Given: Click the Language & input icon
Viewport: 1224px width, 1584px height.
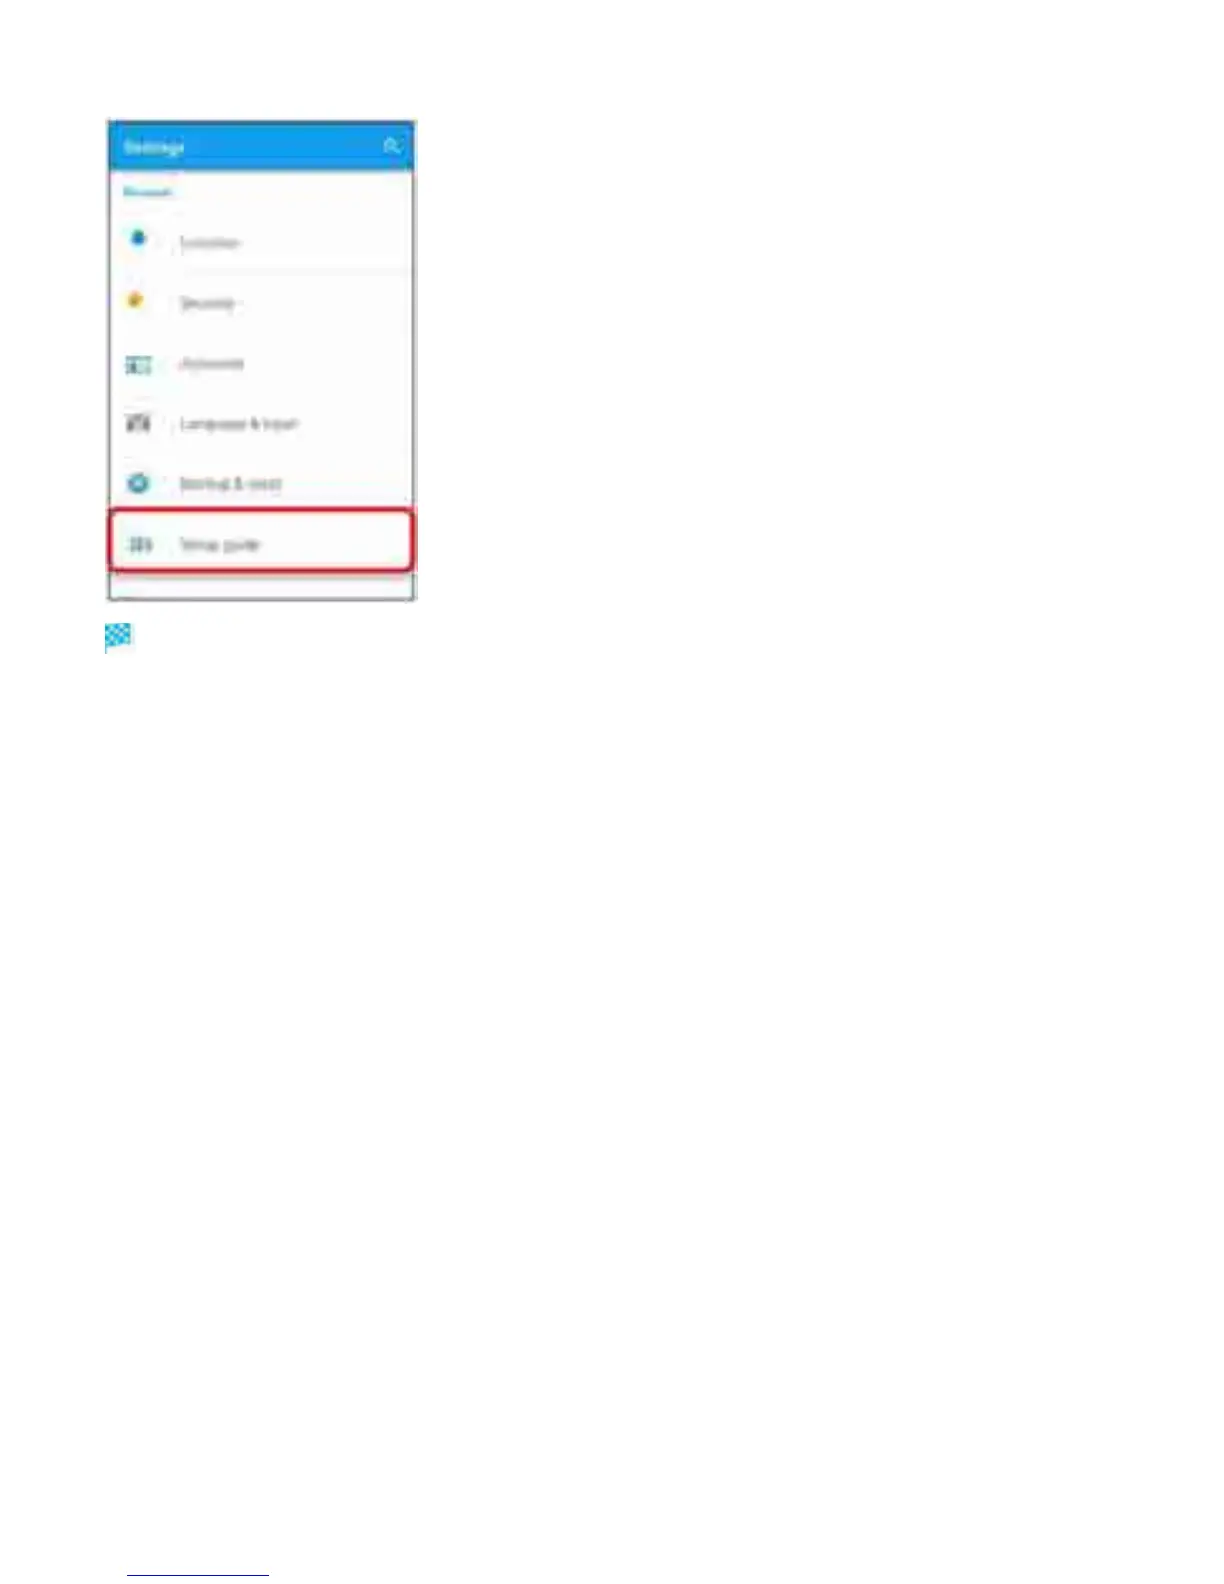Looking at the screenshot, I should pos(138,423).
